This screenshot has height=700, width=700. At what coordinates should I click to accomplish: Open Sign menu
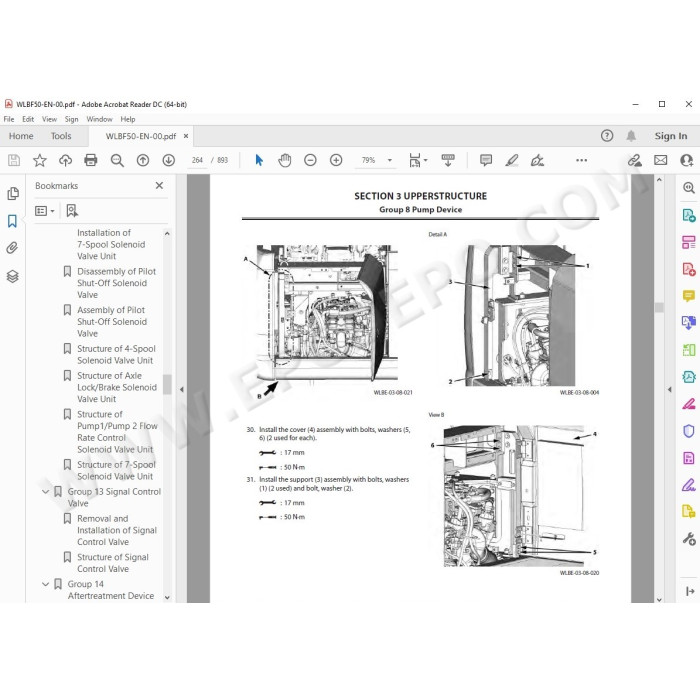[71, 119]
